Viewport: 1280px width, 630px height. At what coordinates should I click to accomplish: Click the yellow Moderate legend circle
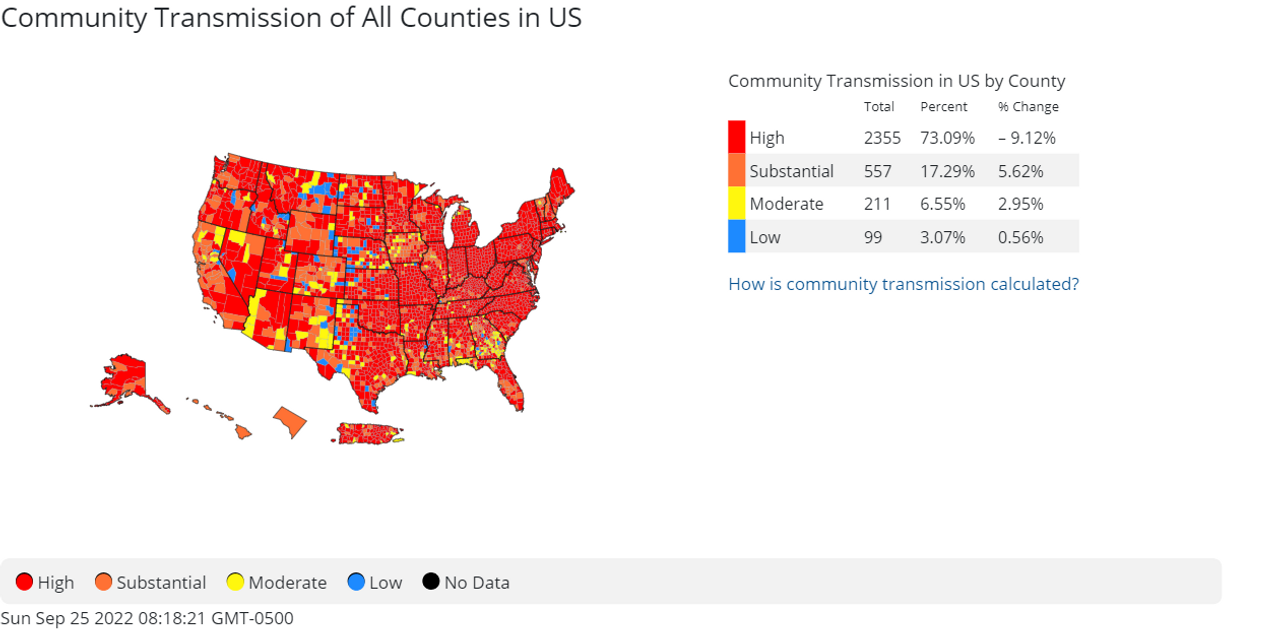(236, 582)
